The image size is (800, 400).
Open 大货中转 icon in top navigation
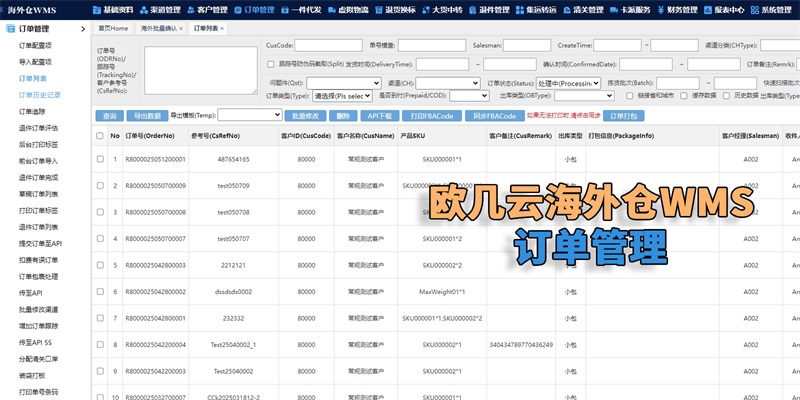click(426, 10)
